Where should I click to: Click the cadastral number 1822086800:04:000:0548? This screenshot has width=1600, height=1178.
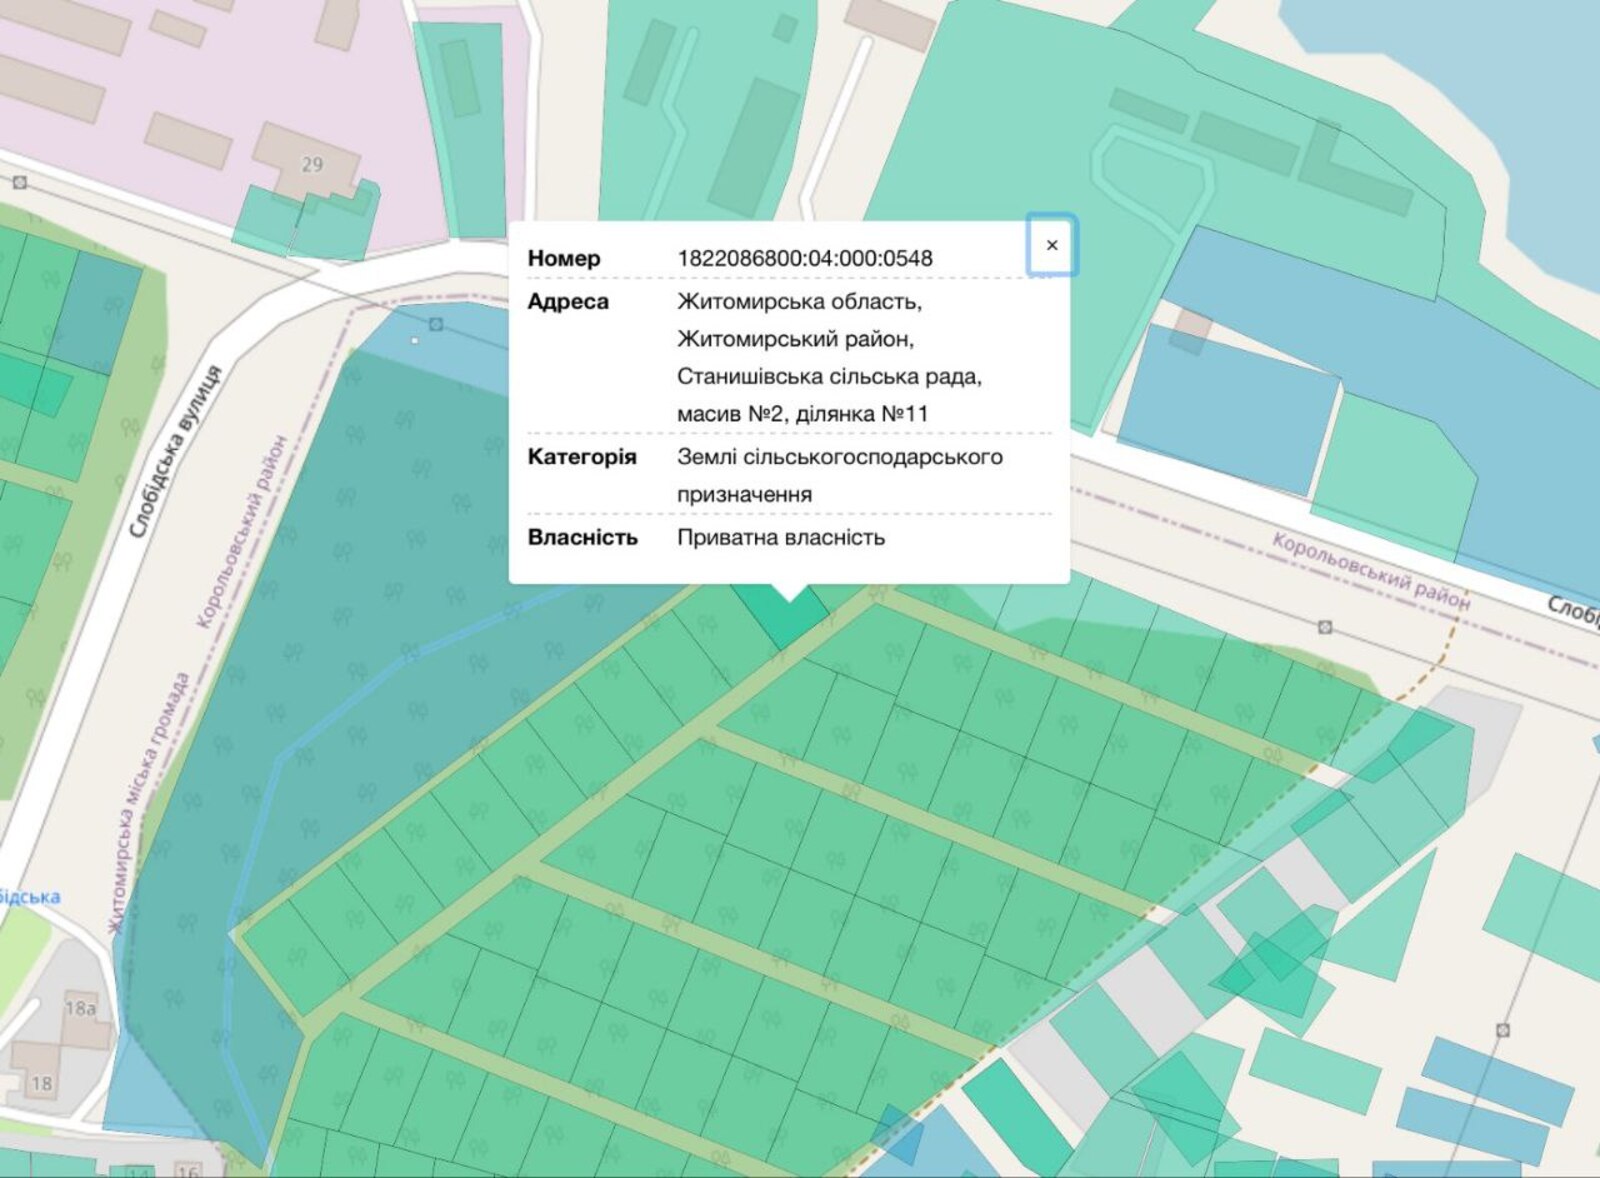[x=804, y=258]
